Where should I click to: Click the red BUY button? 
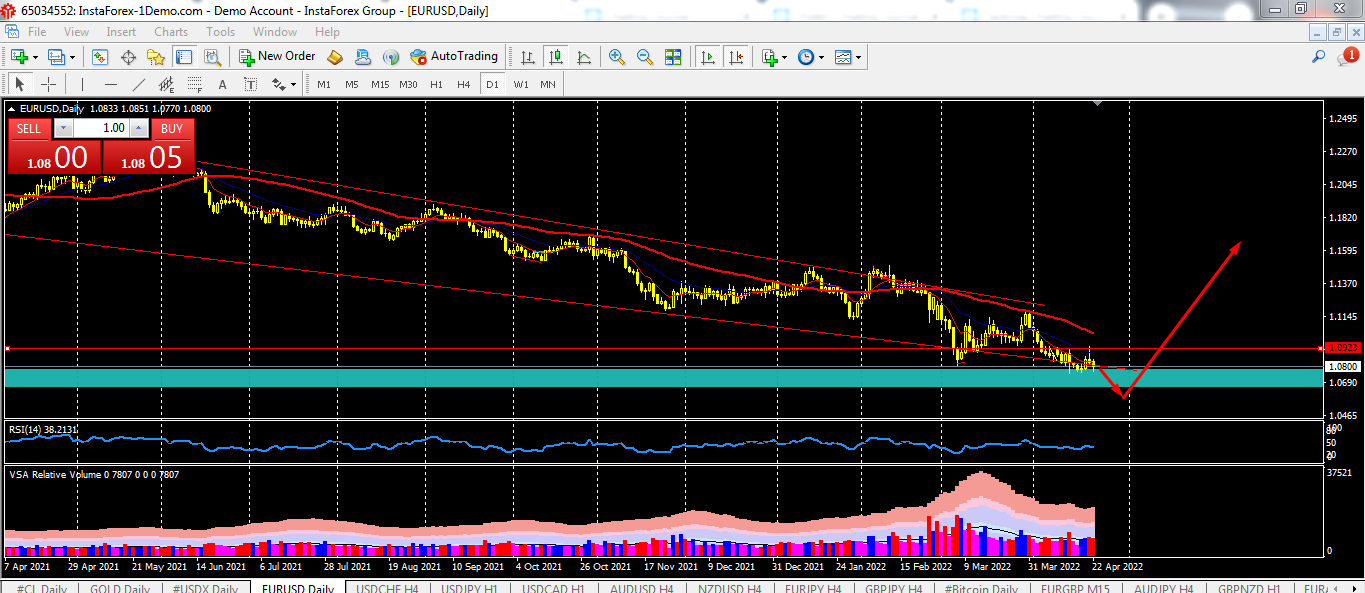[x=172, y=128]
